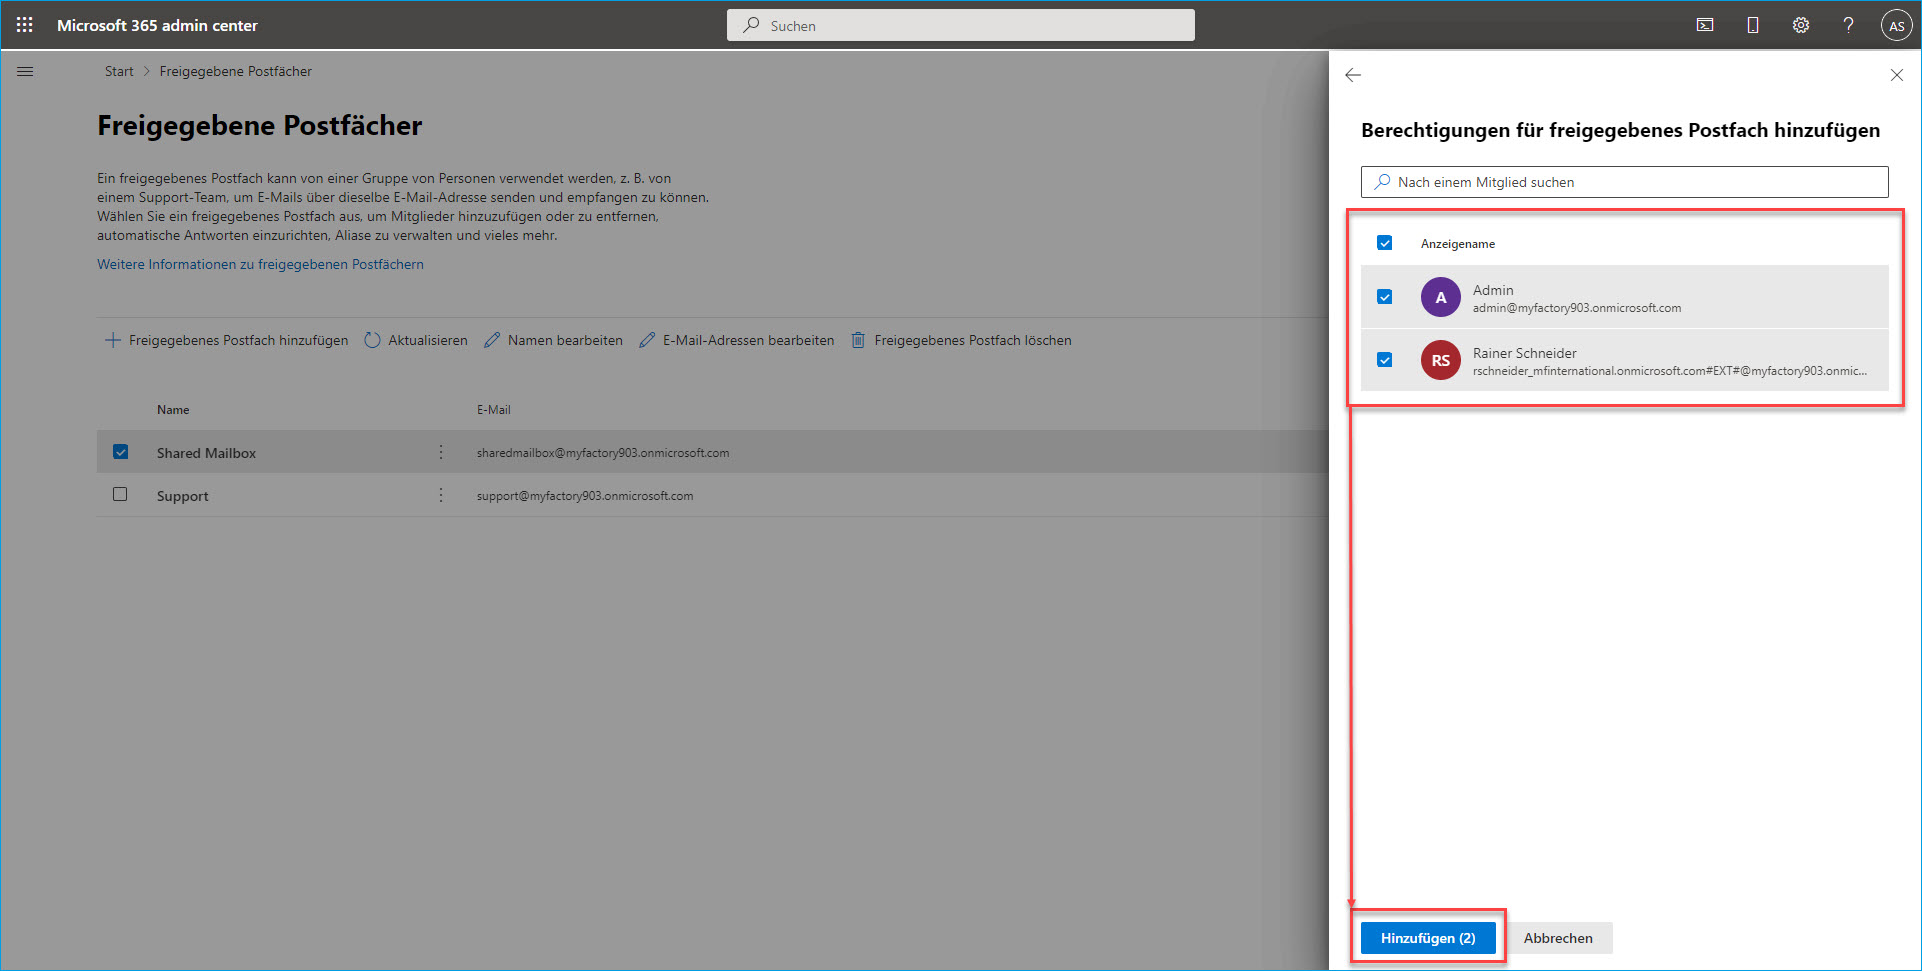Close the permissions side panel
This screenshot has height=971, width=1922.
coord(1896,75)
